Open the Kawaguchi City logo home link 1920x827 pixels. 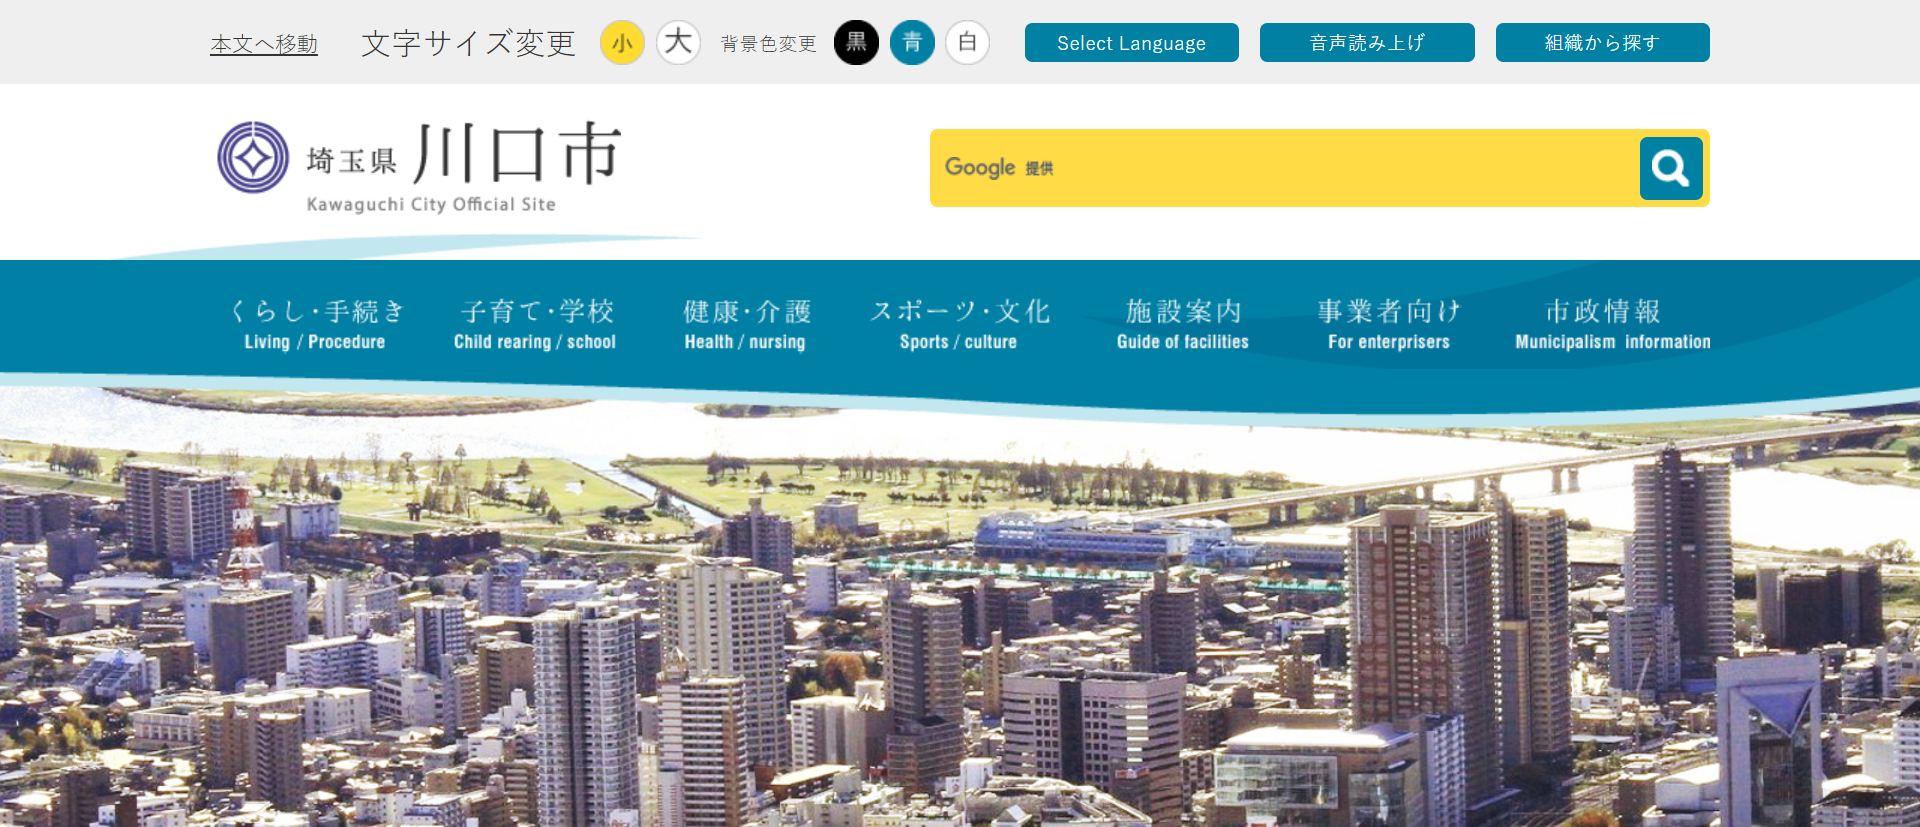coord(419,167)
